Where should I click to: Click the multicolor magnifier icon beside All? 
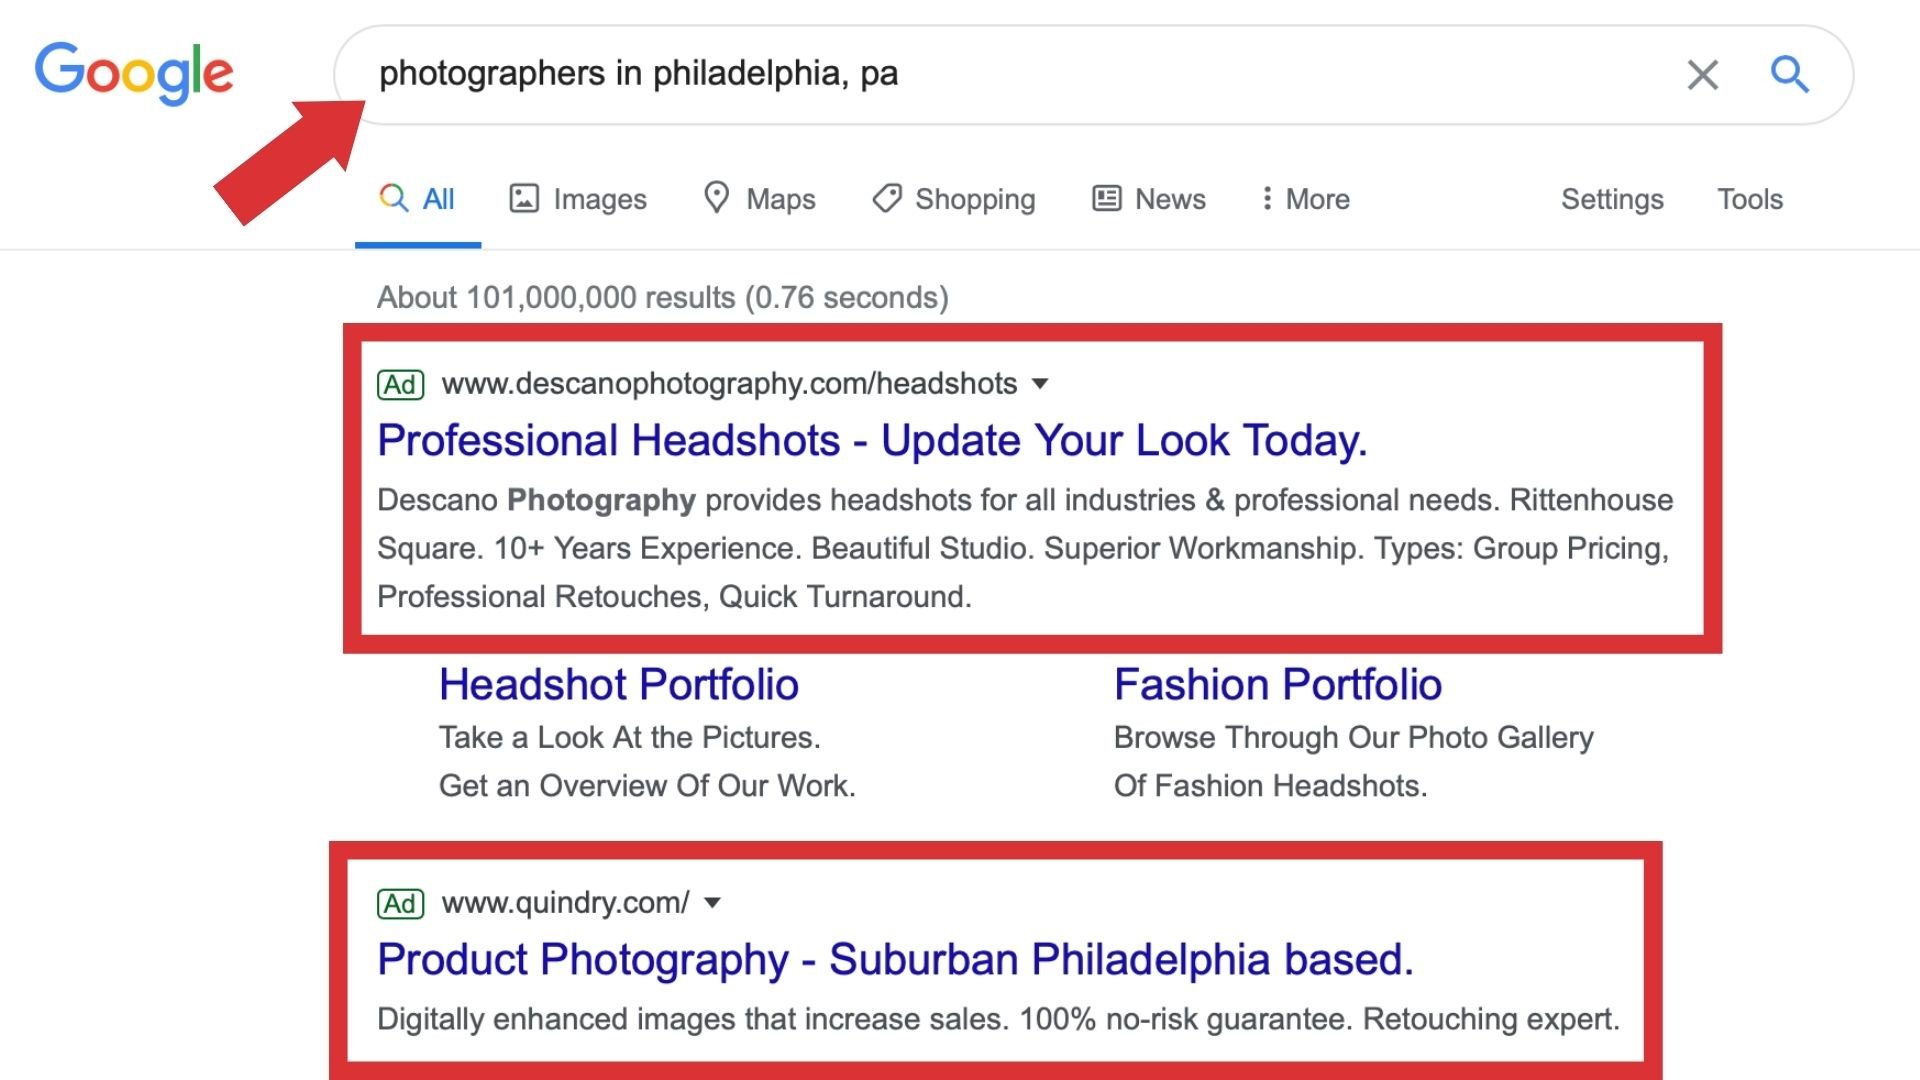394,198
